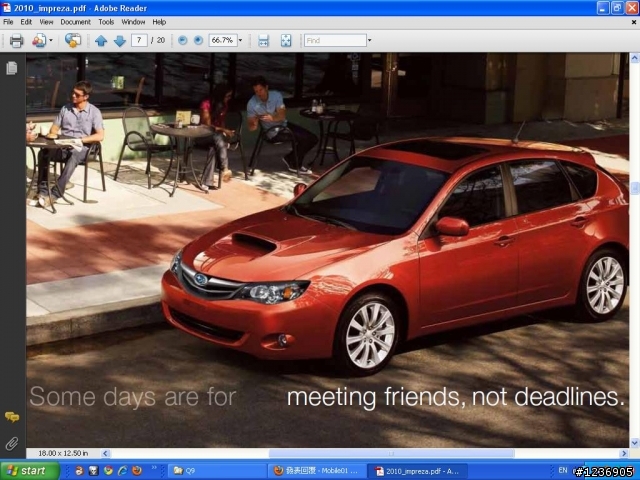Click the vertical scrollbar down arrow
The height and width of the screenshot is (480, 640).
(x=634, y=442)
